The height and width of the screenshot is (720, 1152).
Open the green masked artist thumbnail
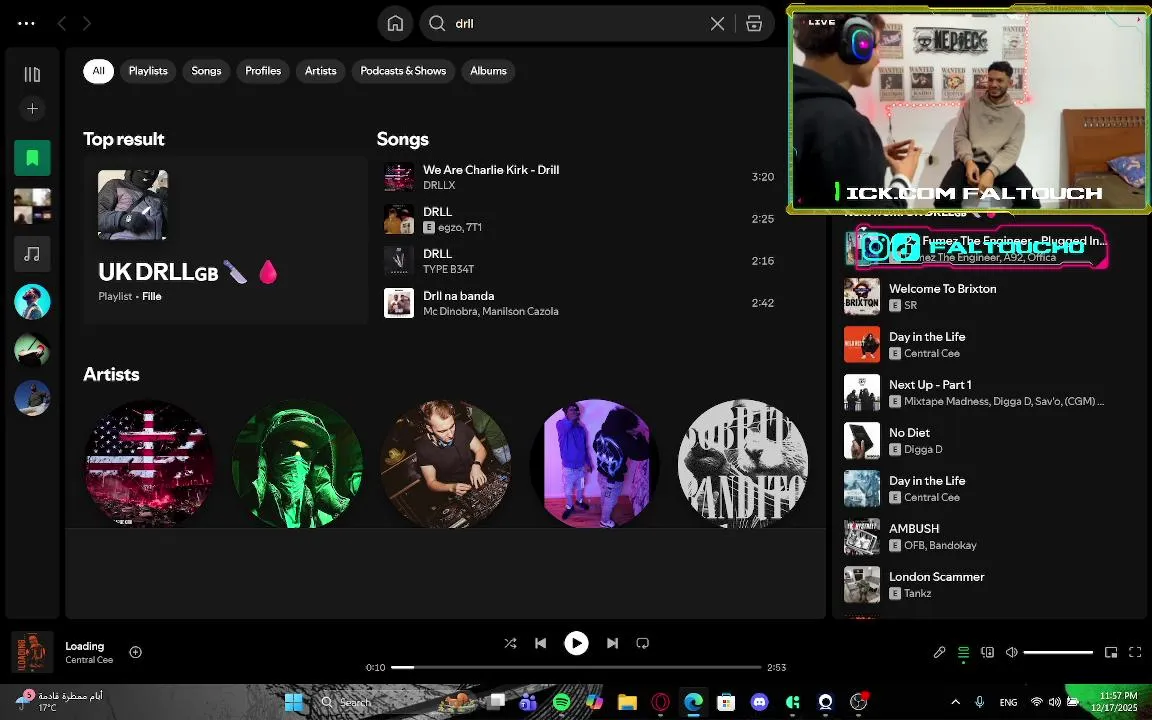click(x=298, y=464)
